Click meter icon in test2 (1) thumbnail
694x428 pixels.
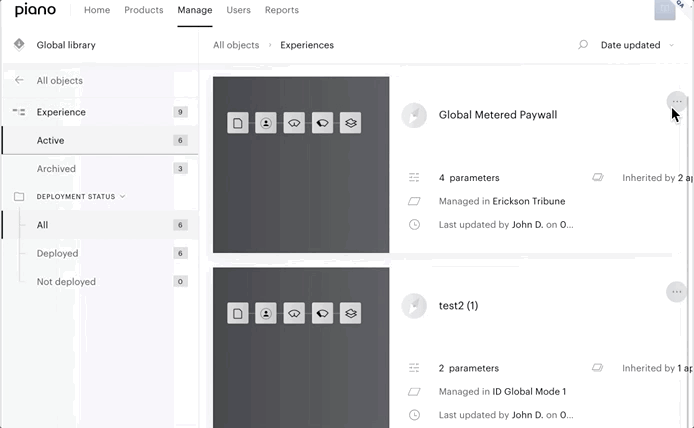(x=294, y=313)
